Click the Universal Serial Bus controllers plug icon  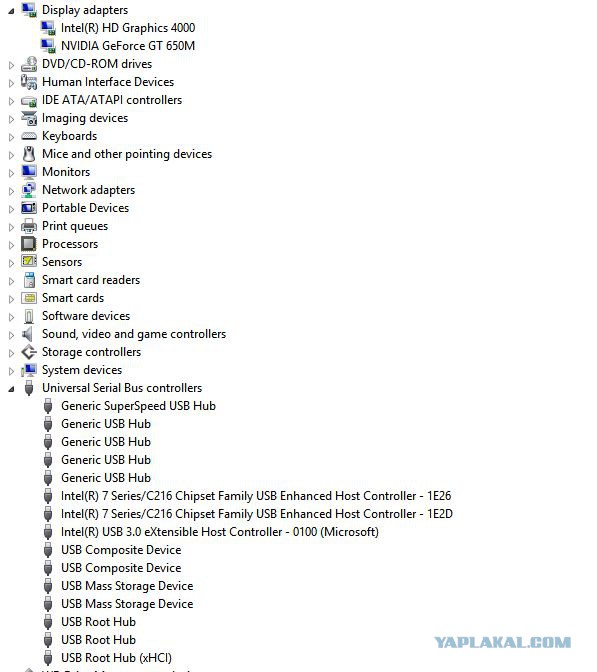pos(29,388)
